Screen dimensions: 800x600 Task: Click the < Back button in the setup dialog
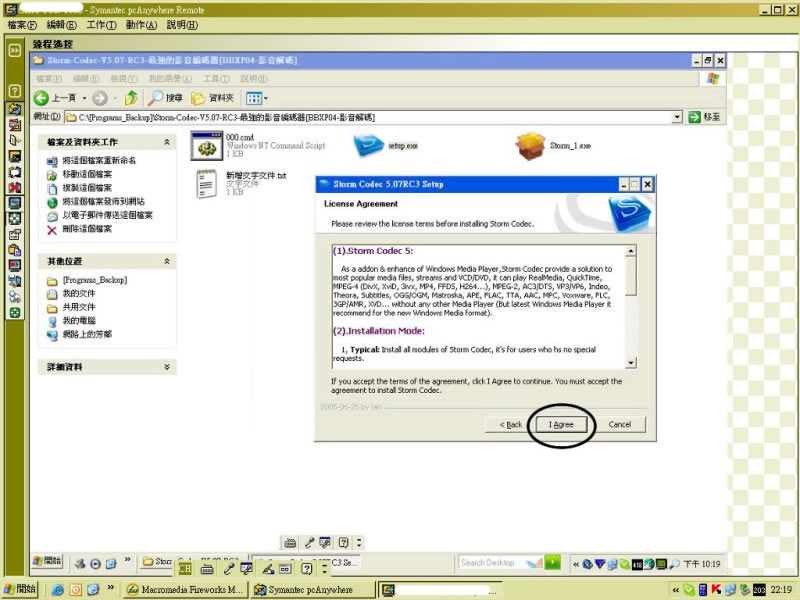[x=510, y=424]
